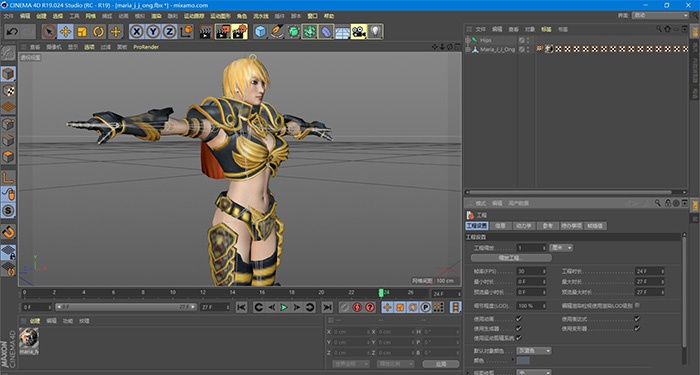The height and width of the screenshot is (375, 700).
Task: Open the ProRender viewport menu
Action: (x=146, y=47)
